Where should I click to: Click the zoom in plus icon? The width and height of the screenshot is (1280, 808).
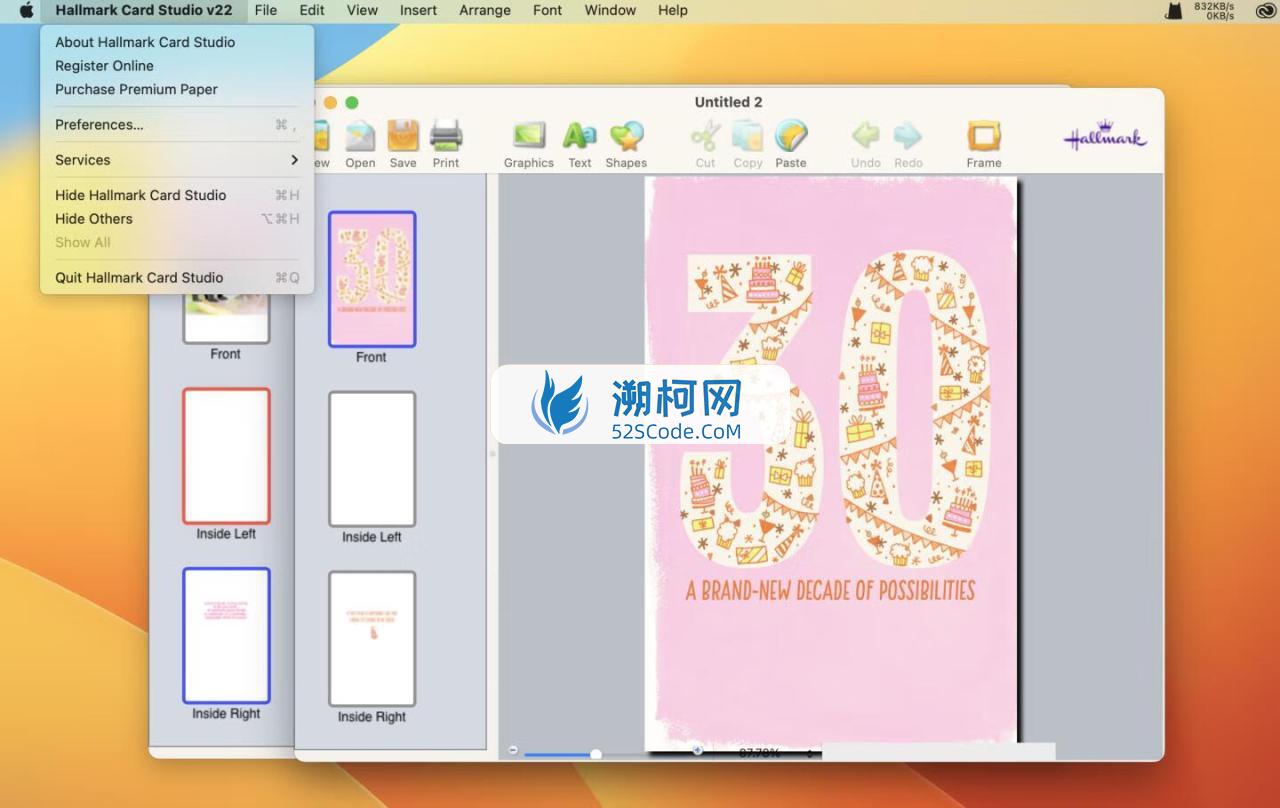(698, 751)
